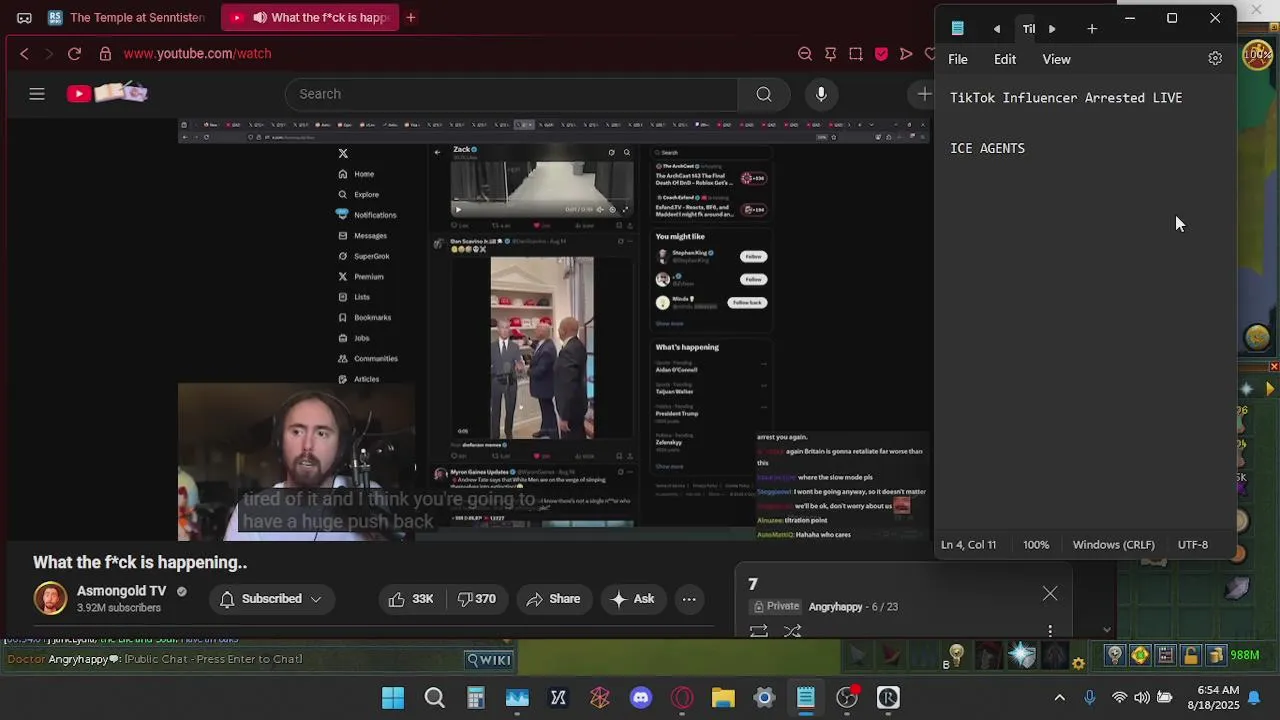
Task: Click the 100% run energy orb
Action: click(1257, 55)
